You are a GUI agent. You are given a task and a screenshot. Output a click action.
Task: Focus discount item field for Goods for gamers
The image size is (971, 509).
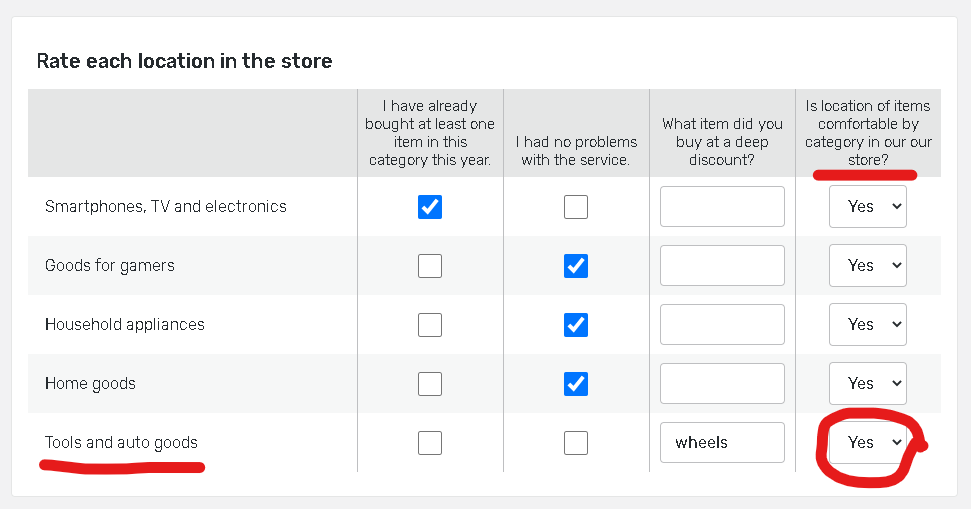(722, 266)
